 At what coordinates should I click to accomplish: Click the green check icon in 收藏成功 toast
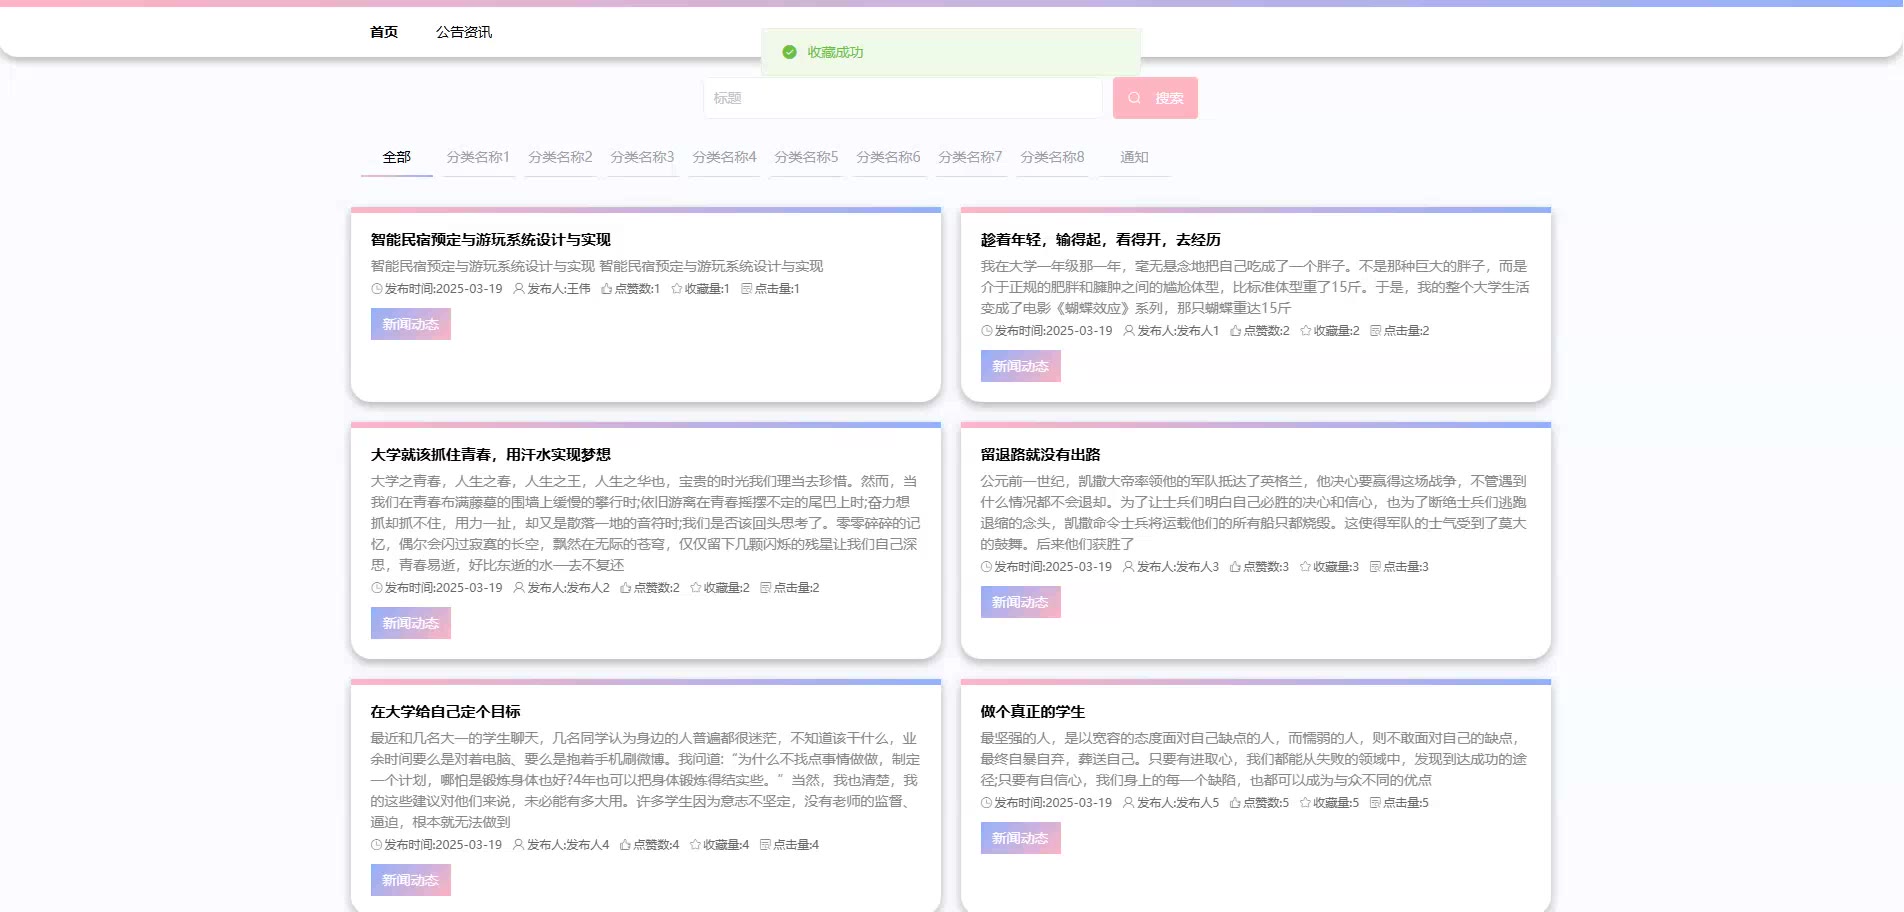pyautogui.click(x=790, y=52)
